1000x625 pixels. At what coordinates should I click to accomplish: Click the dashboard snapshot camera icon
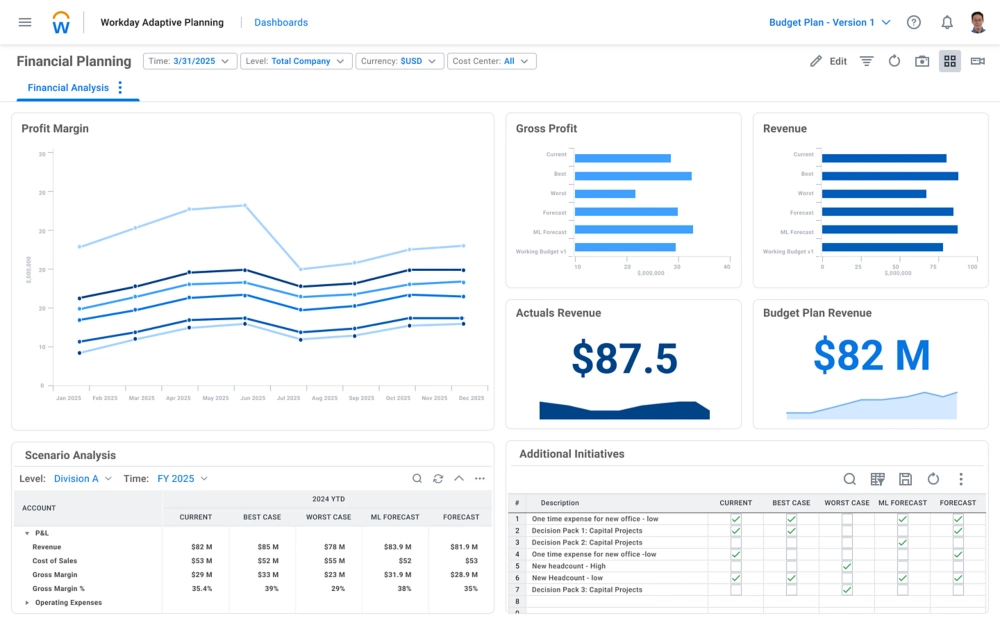[922, 61]
